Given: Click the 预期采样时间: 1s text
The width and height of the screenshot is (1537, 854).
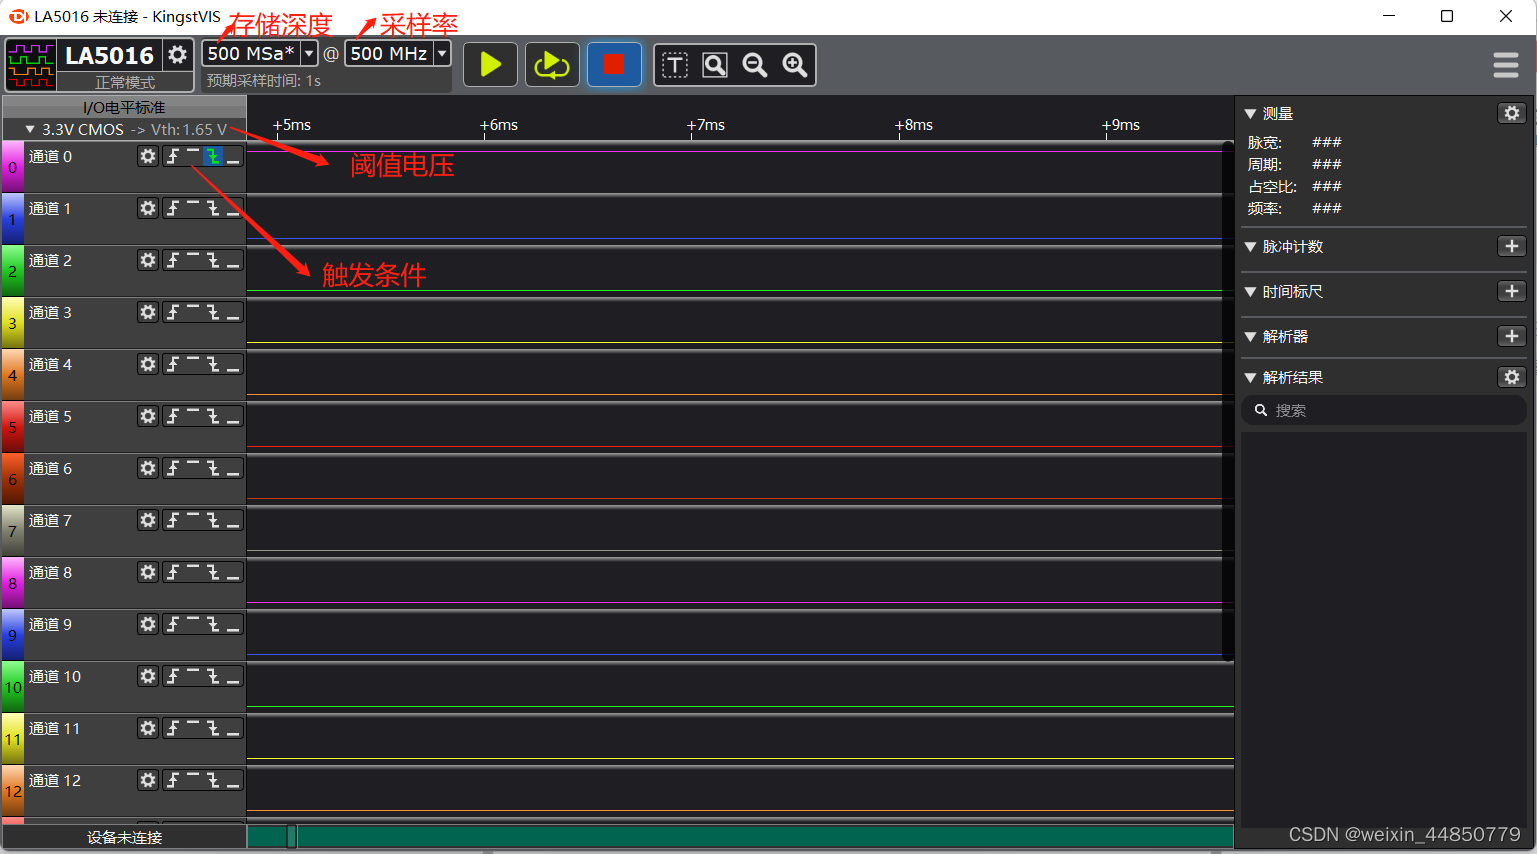Looking at the screenshot, I should (x=264, y=80).
